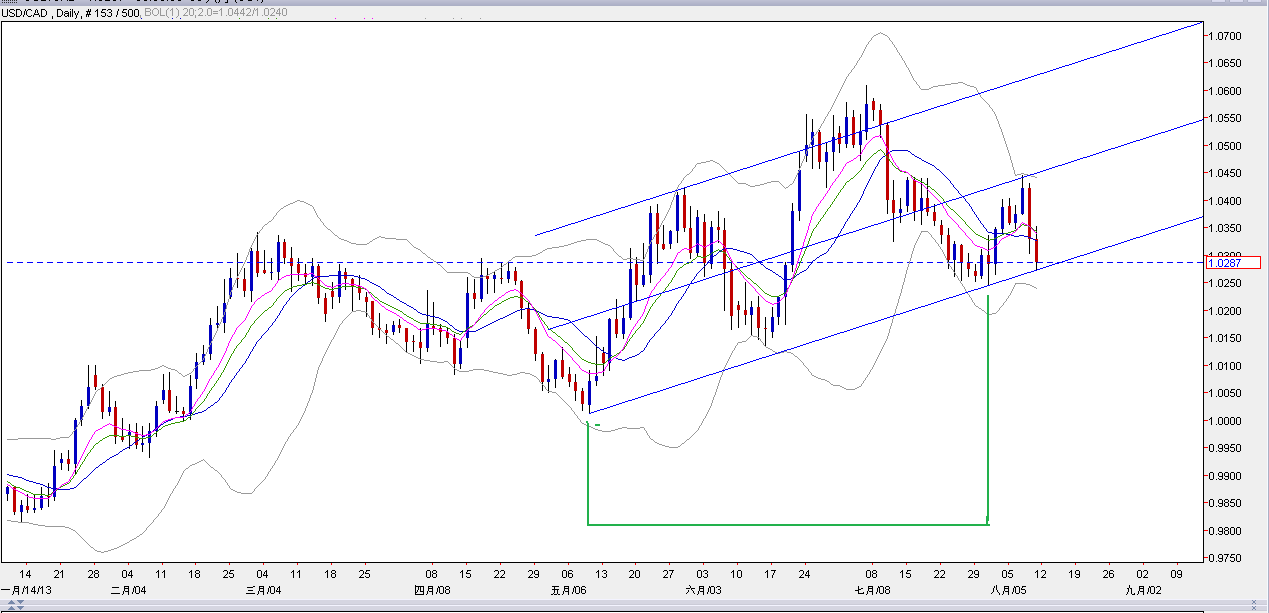Click the 1.0000 price axis label
This screenshot has height=613, width=1269.
[1226, 421]
